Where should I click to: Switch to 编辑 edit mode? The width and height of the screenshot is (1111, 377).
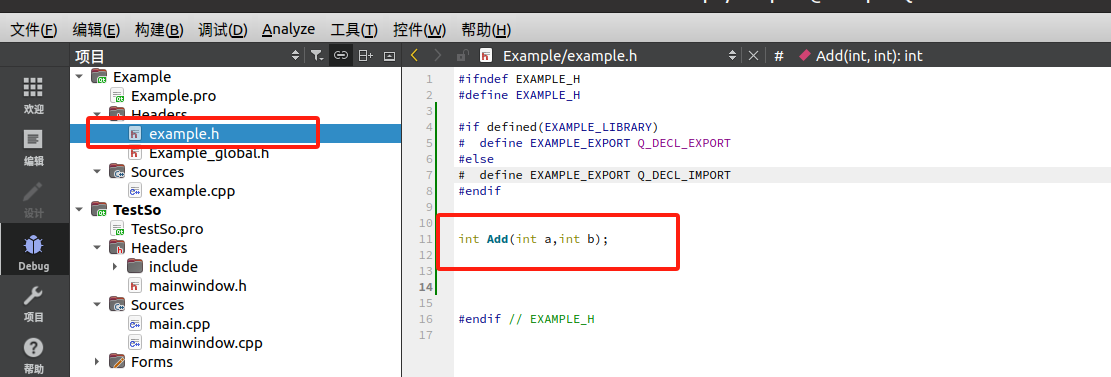click(x=34, y=147)
